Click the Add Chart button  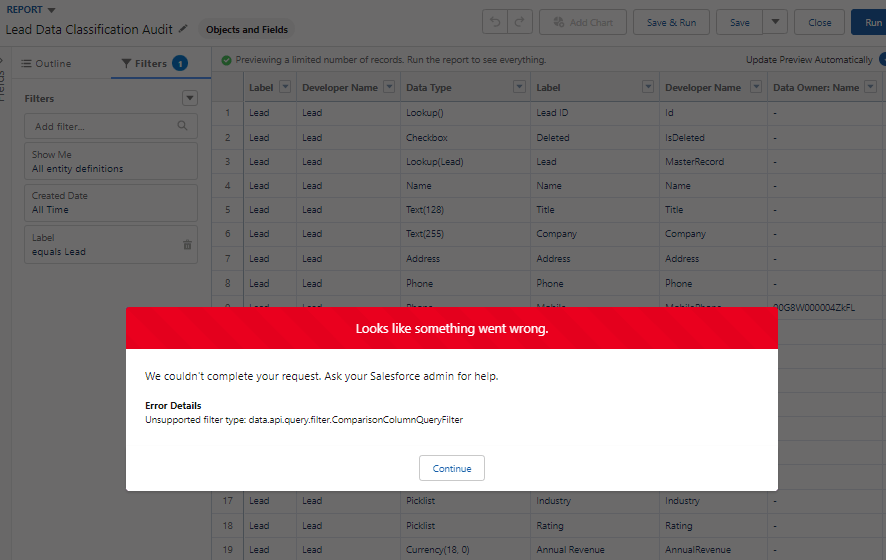tap(583, 22)
